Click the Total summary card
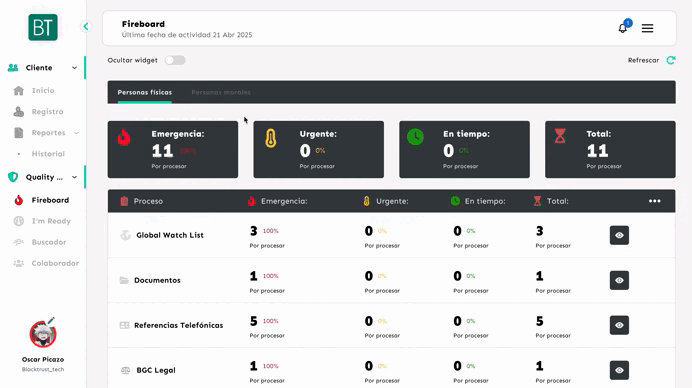Screen dimensions: 692x388 (610, 150)
